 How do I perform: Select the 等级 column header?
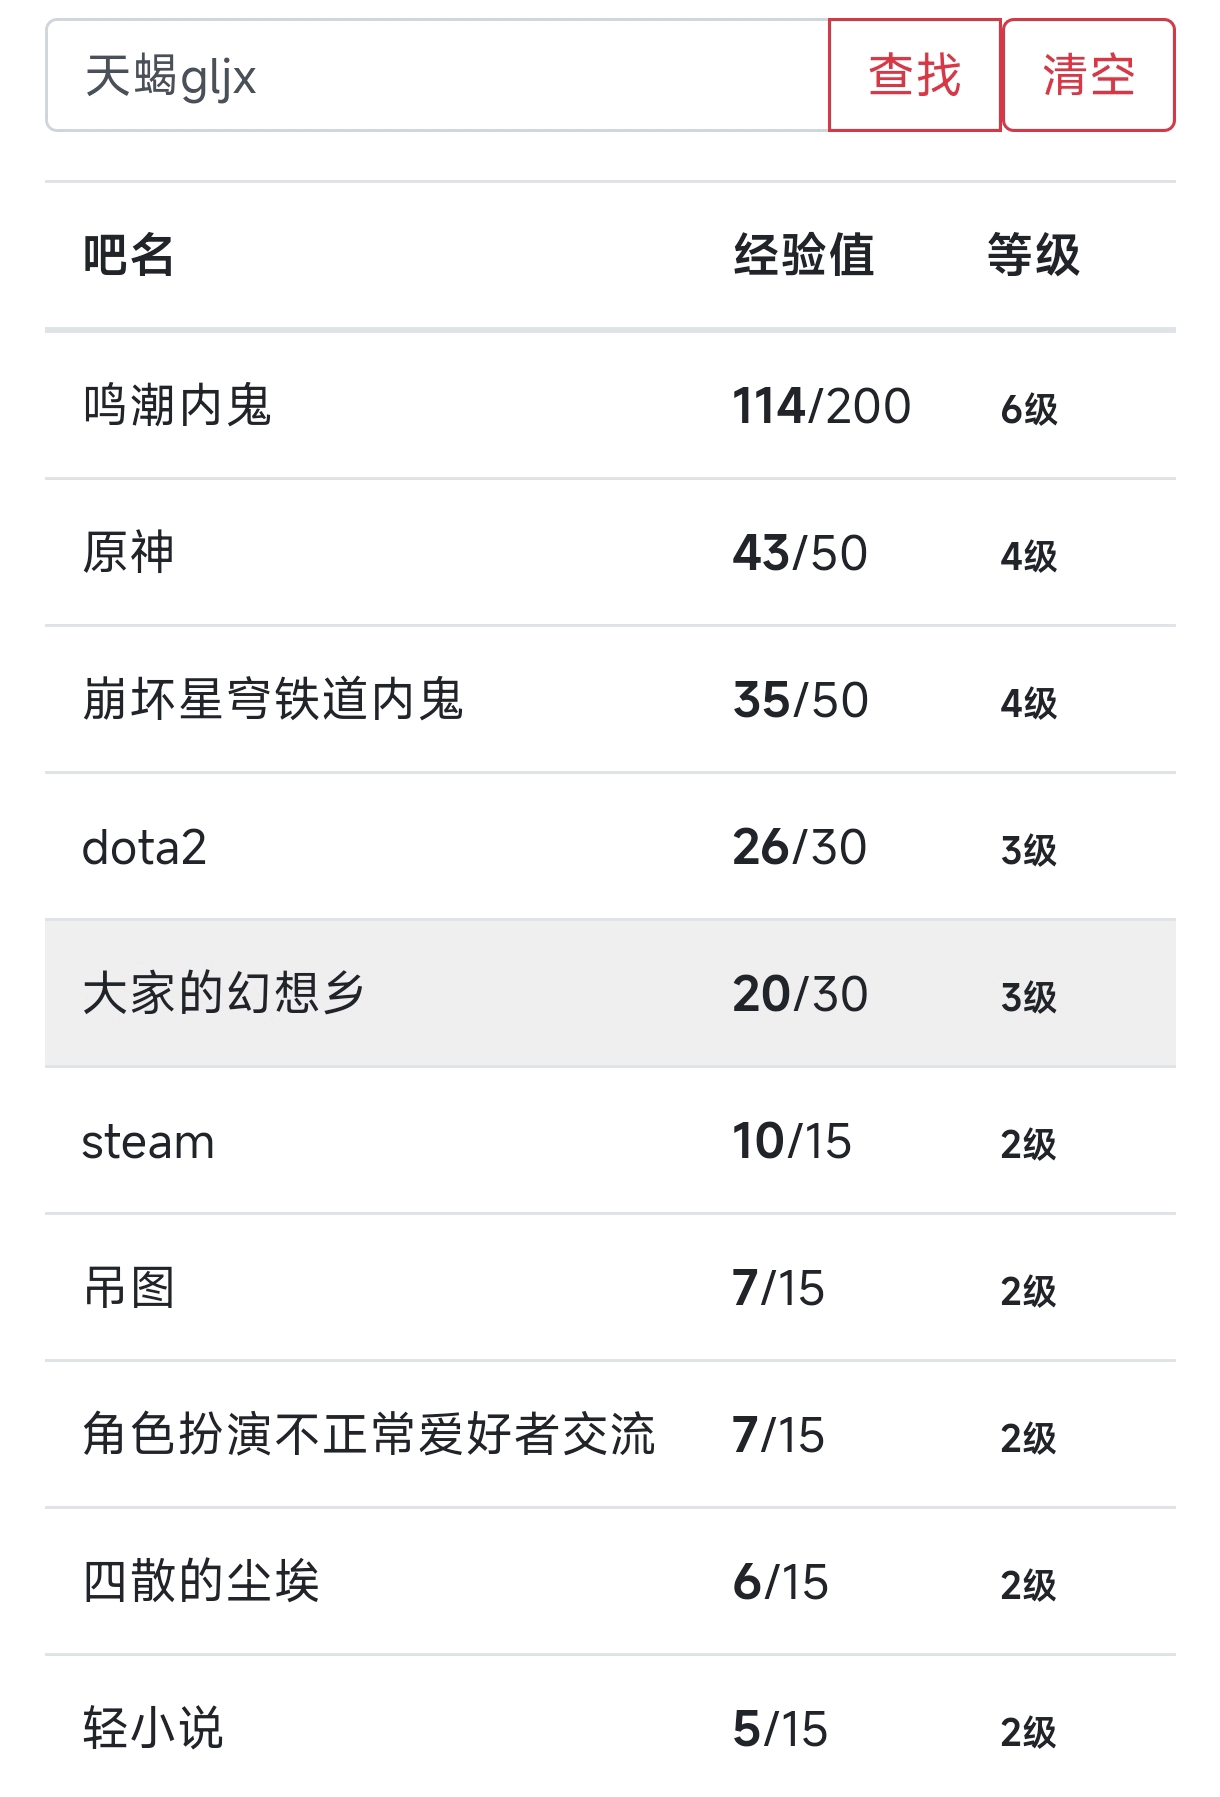(x=1033, y=255)
